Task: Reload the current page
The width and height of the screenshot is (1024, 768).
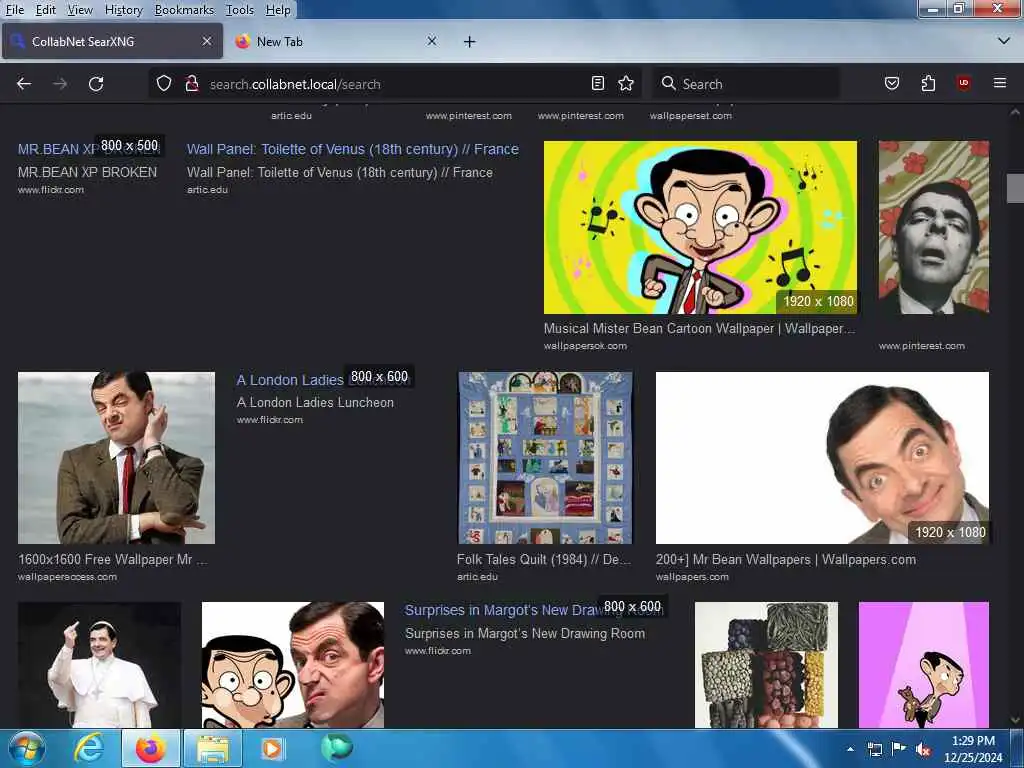Action: [x=96, y=84]
